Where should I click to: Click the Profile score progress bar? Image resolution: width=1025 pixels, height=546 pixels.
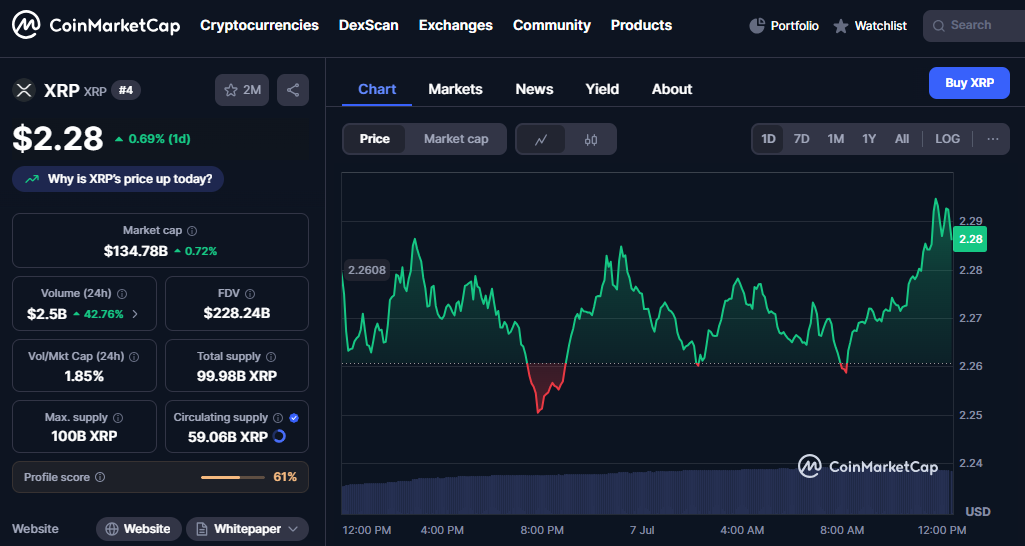[233, 477]
